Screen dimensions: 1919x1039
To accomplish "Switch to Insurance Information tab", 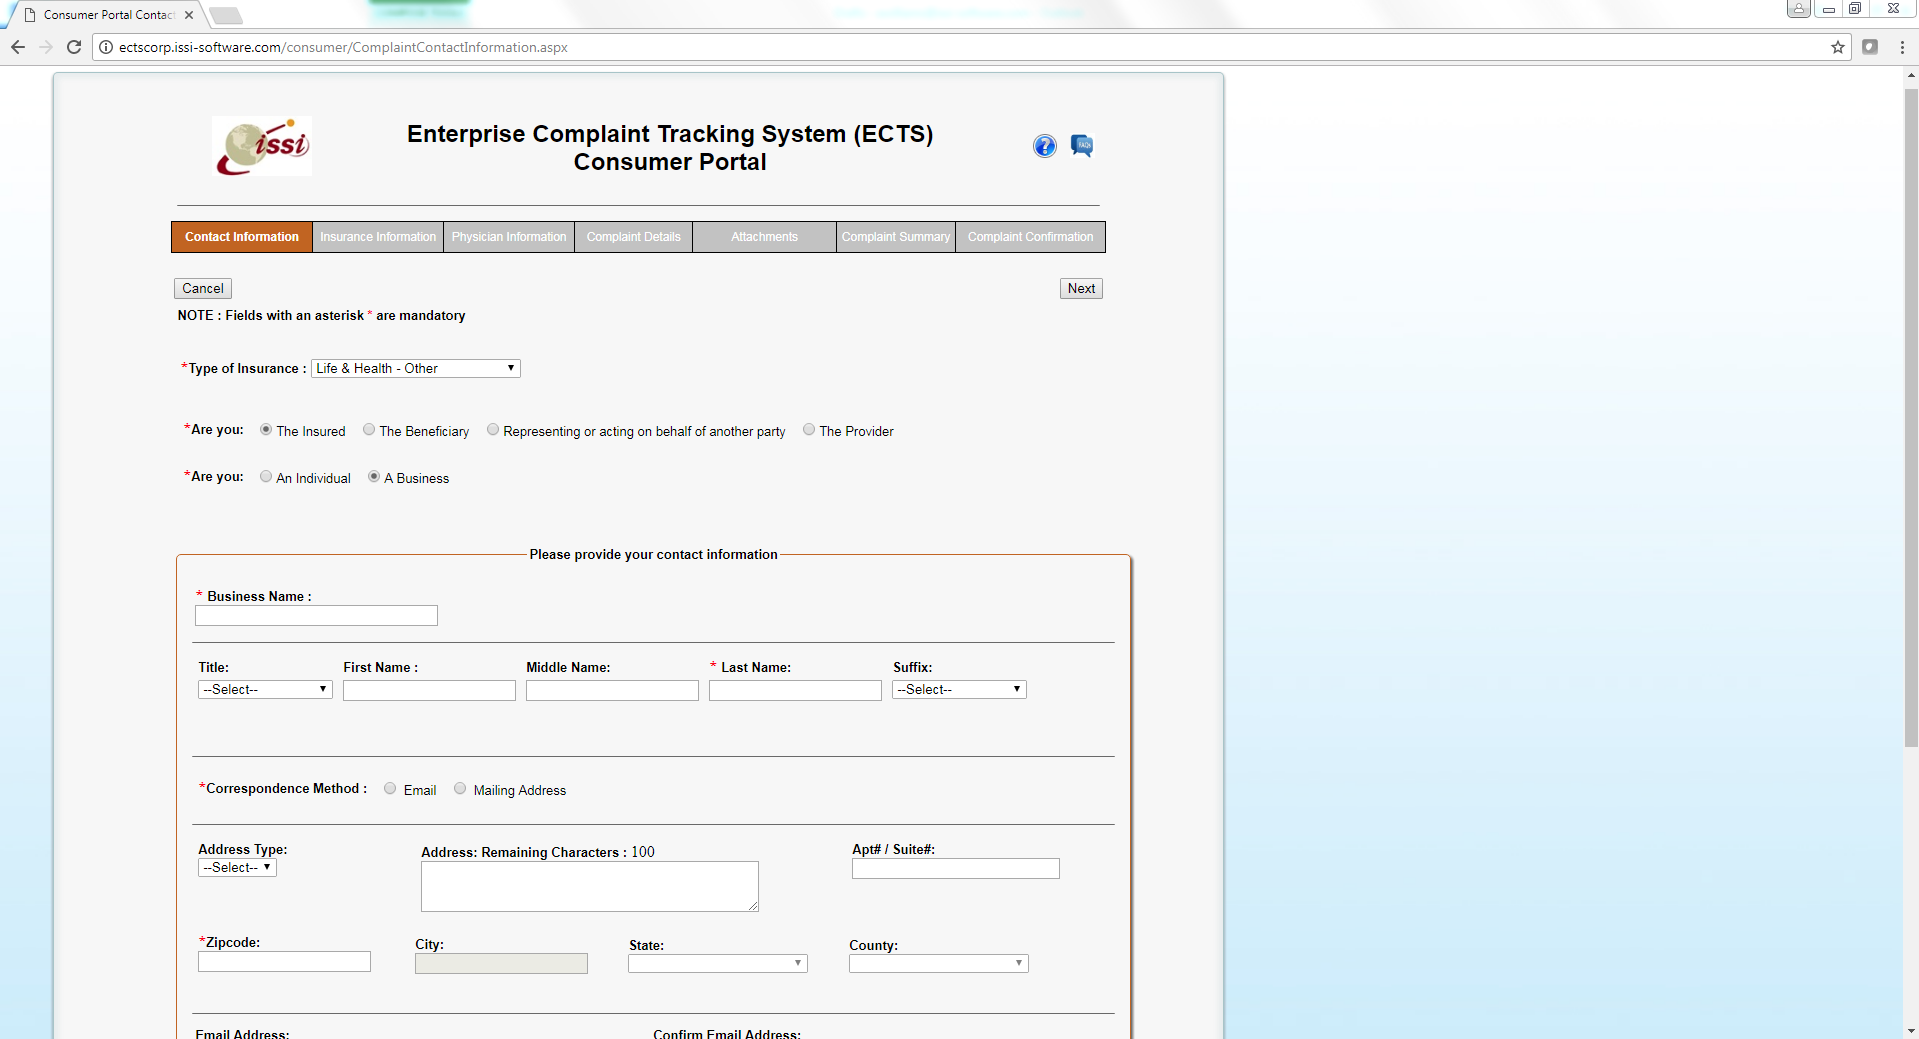I will point(378,237).
